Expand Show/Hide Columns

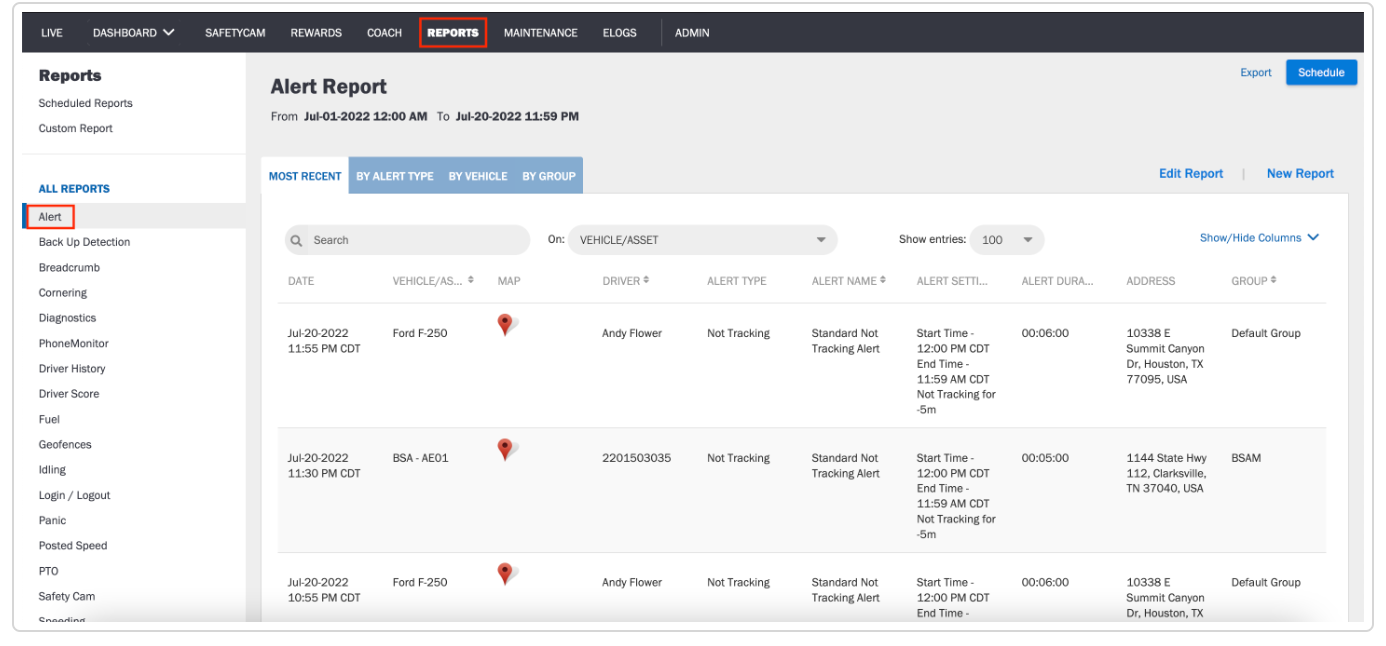(x=1260, y=238)
